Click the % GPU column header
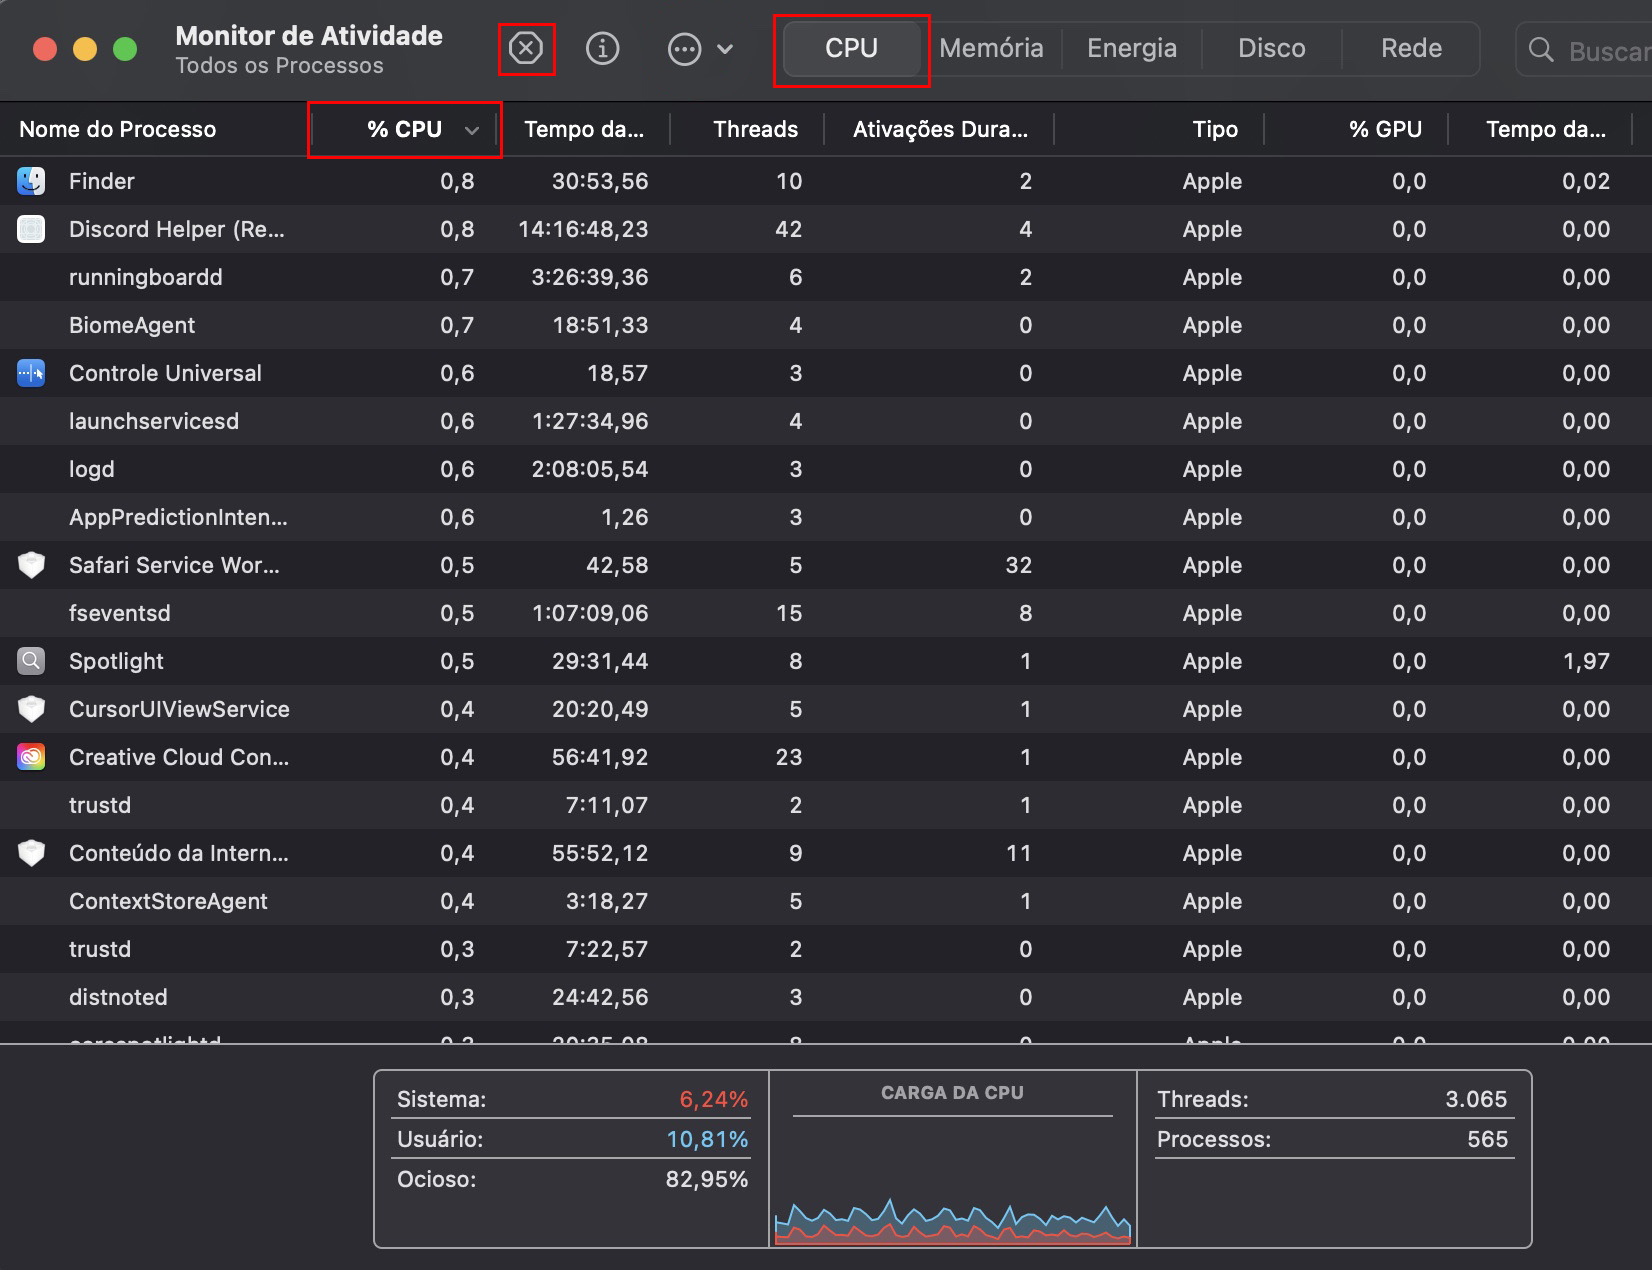This screenshot has height=1270, width=1652. pos(1384,129)
